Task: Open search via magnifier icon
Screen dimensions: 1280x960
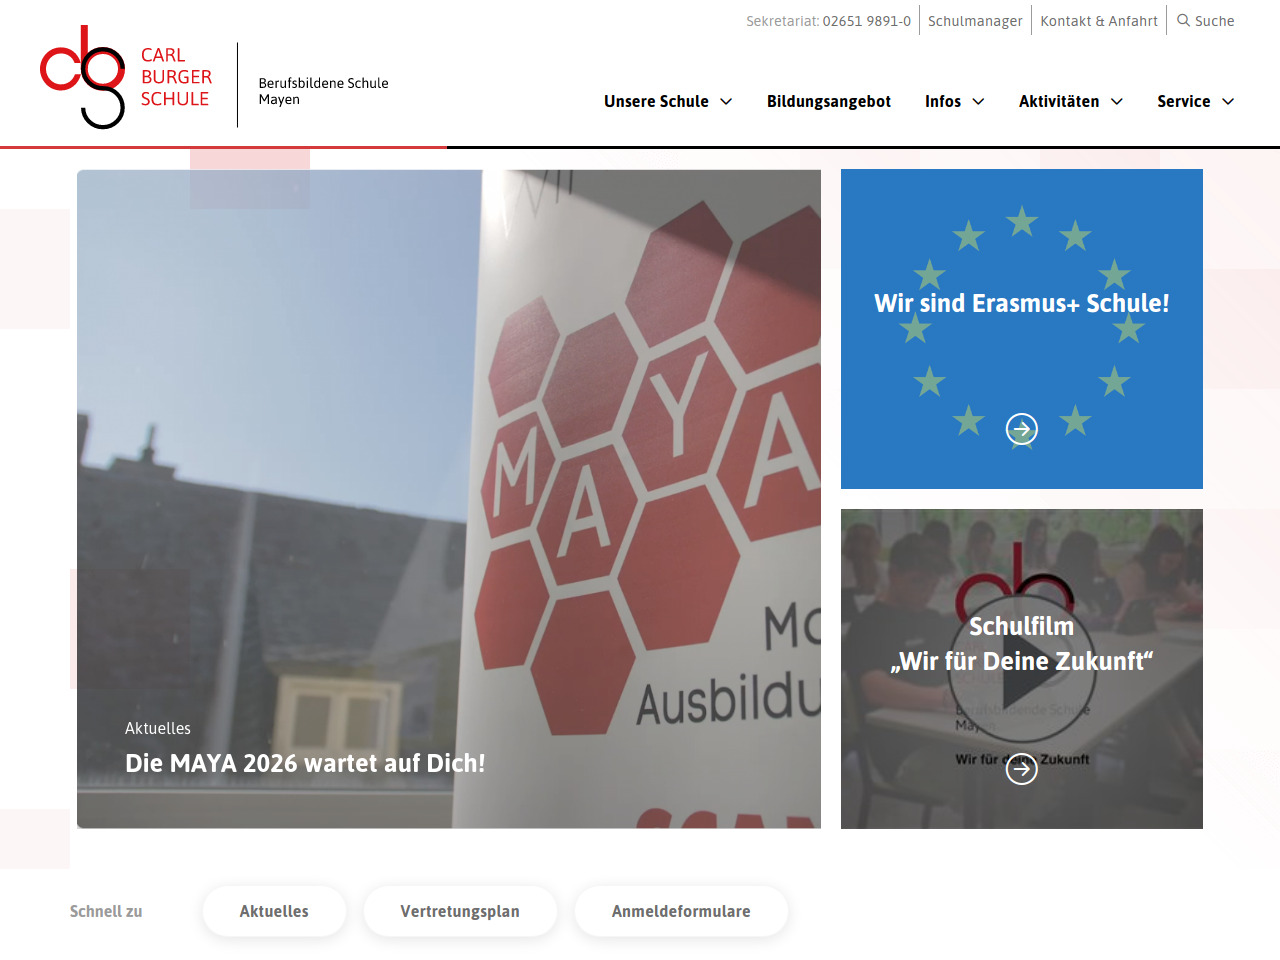Action: (1183, 20)
